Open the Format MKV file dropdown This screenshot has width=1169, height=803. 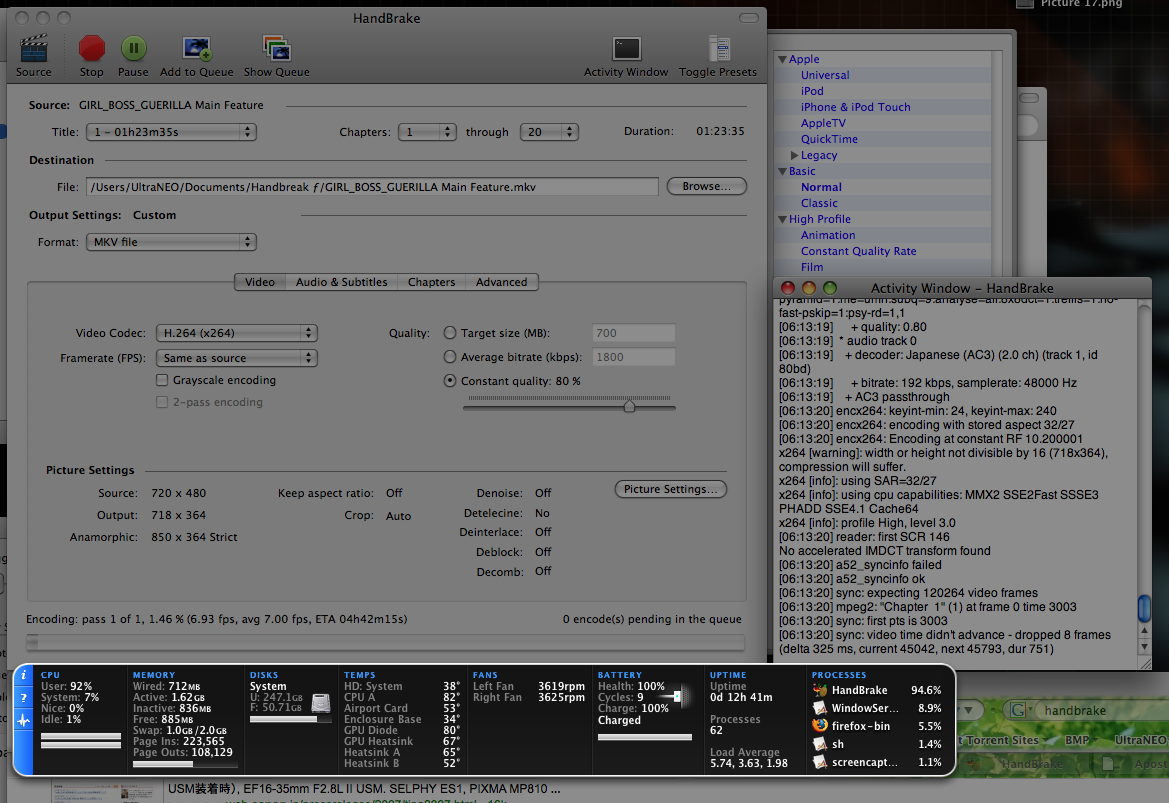pyautogui.click(x=172, y=242)
